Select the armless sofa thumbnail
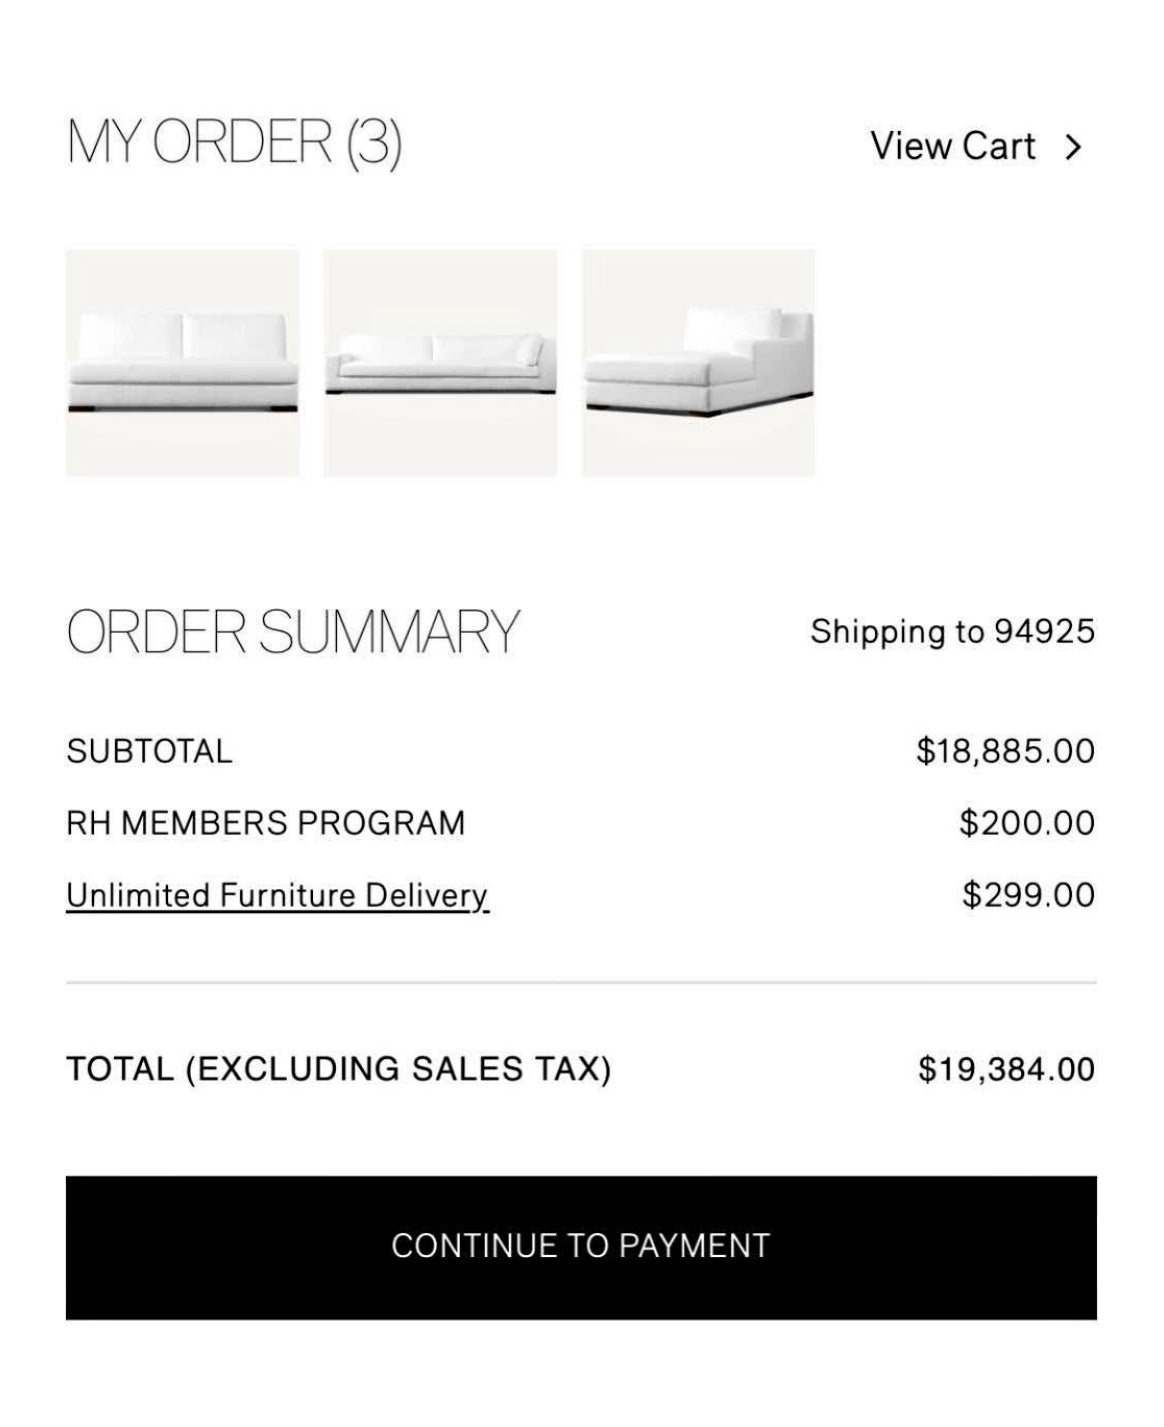1164x1427 pixels. [183, 363]
